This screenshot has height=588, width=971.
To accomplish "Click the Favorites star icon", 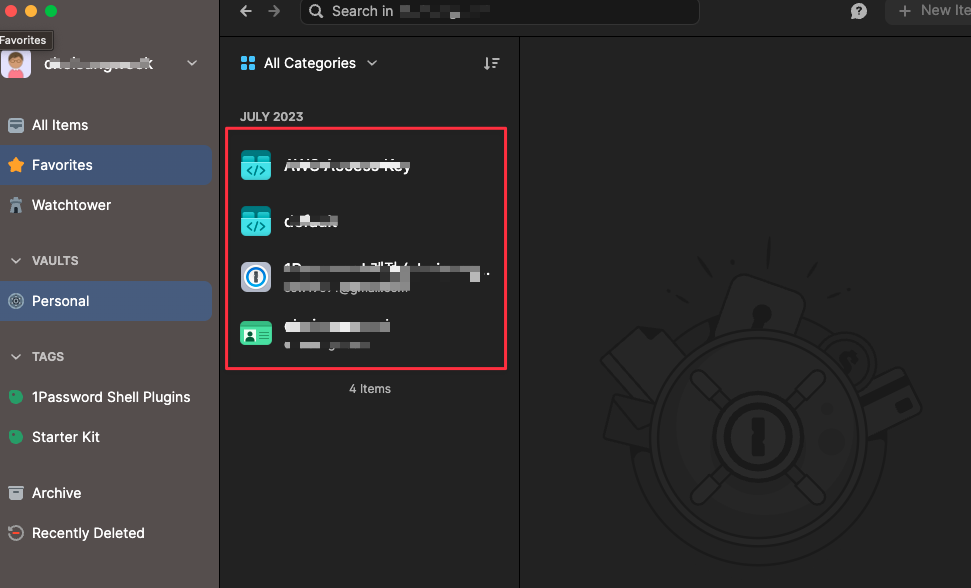I will (x=16, y=165).
